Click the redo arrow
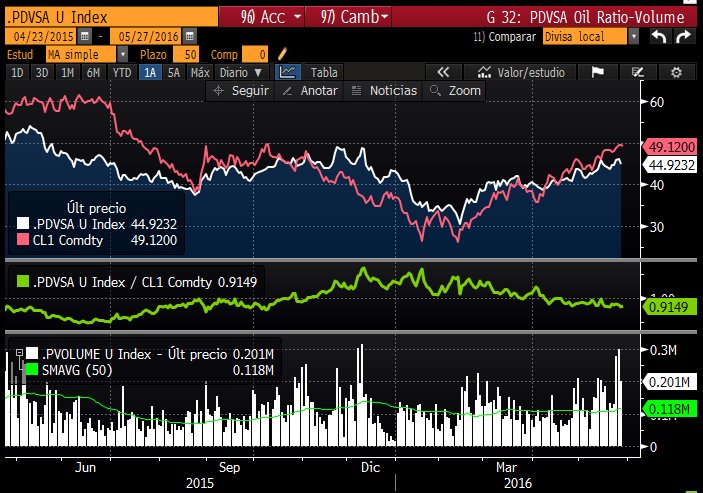The height and width of the screenshot is (493, 703). [683, 36]
